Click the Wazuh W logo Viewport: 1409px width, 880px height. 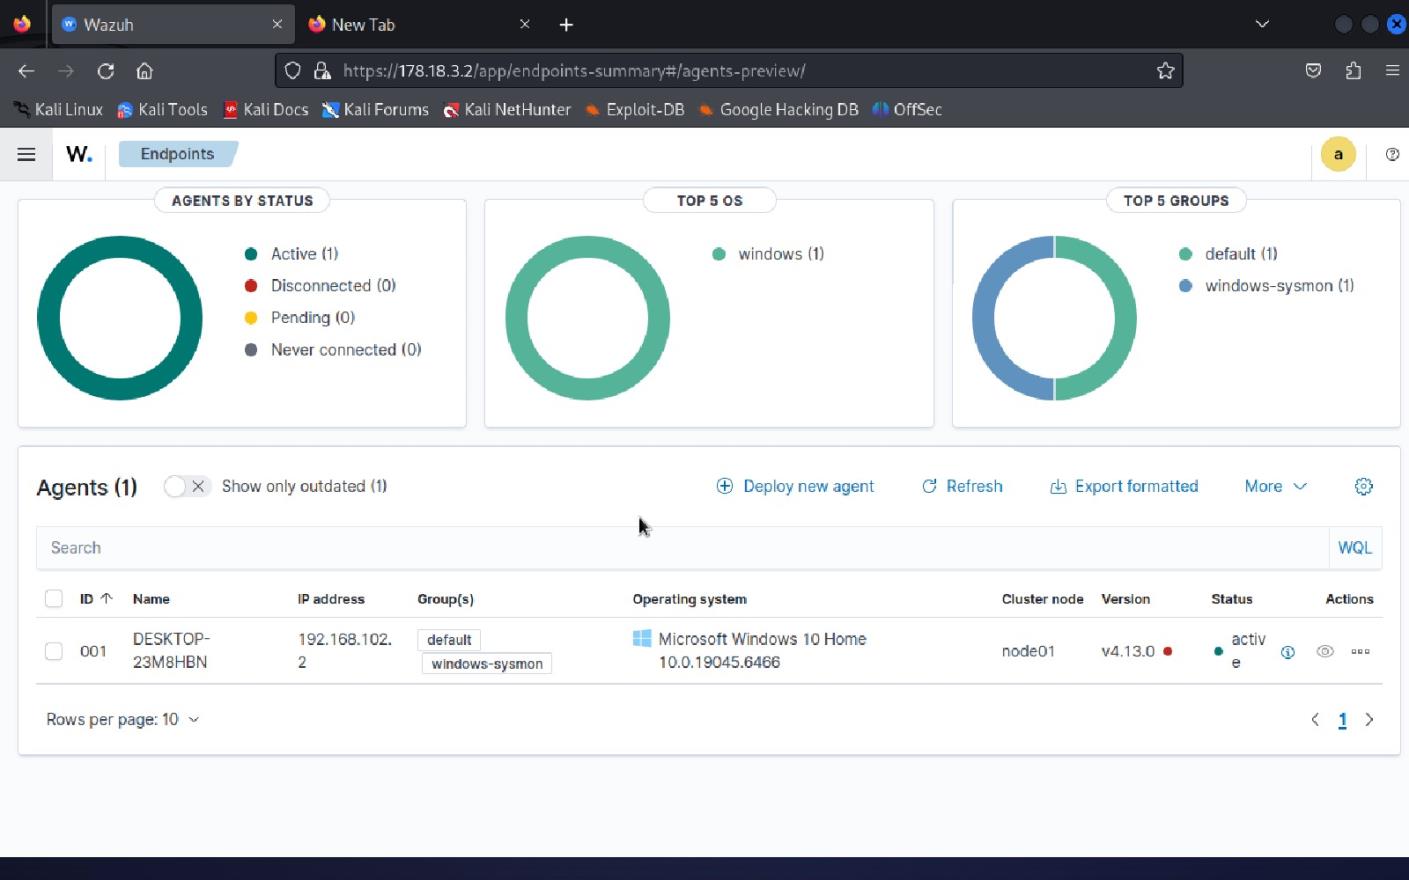tap(79, 153)
